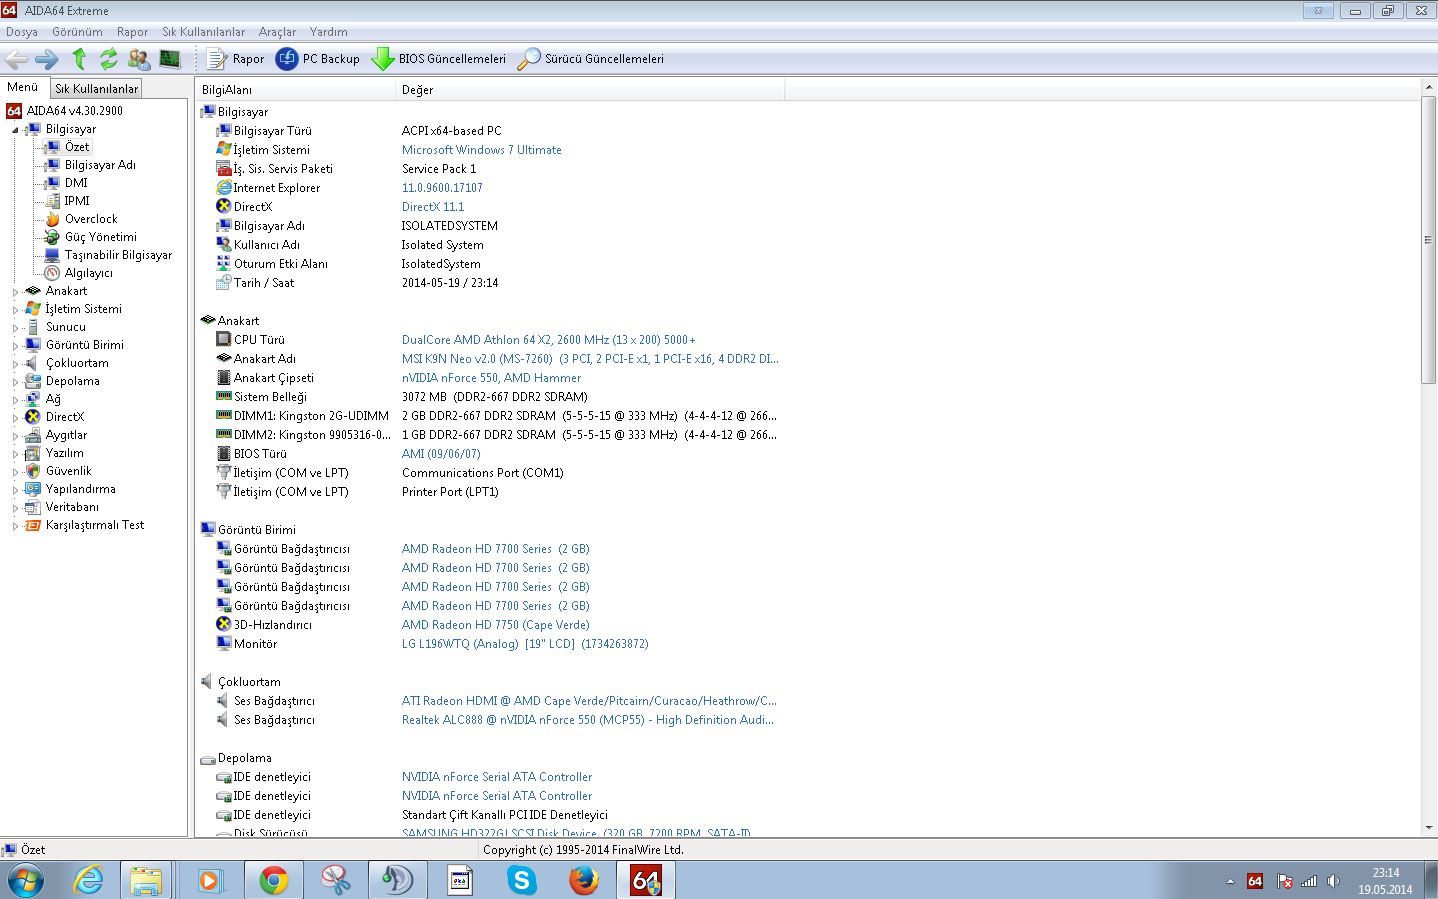Image resolution: width=1438 pixels, height=899 pixels.
Task: Select AIDA64 v4.30.2900 root node
Action: [74, 111]
